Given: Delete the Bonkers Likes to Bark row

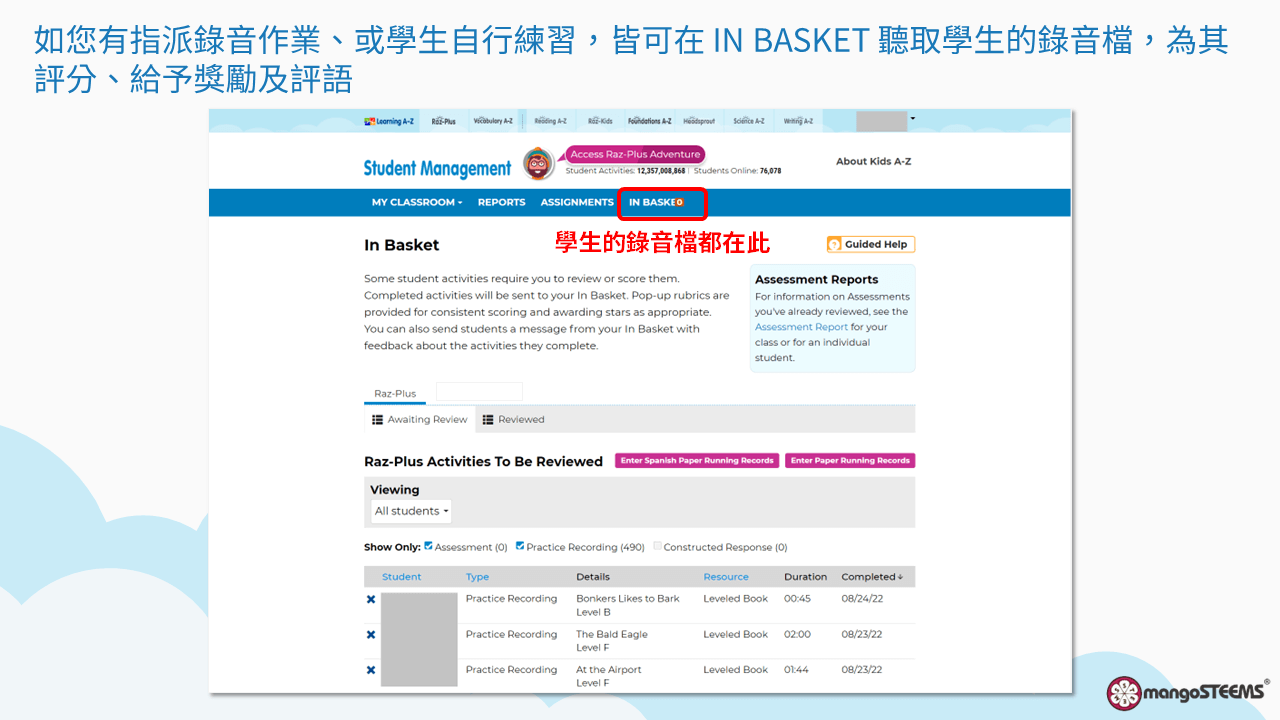Looking at the screenshot, I should click(371, 599).
